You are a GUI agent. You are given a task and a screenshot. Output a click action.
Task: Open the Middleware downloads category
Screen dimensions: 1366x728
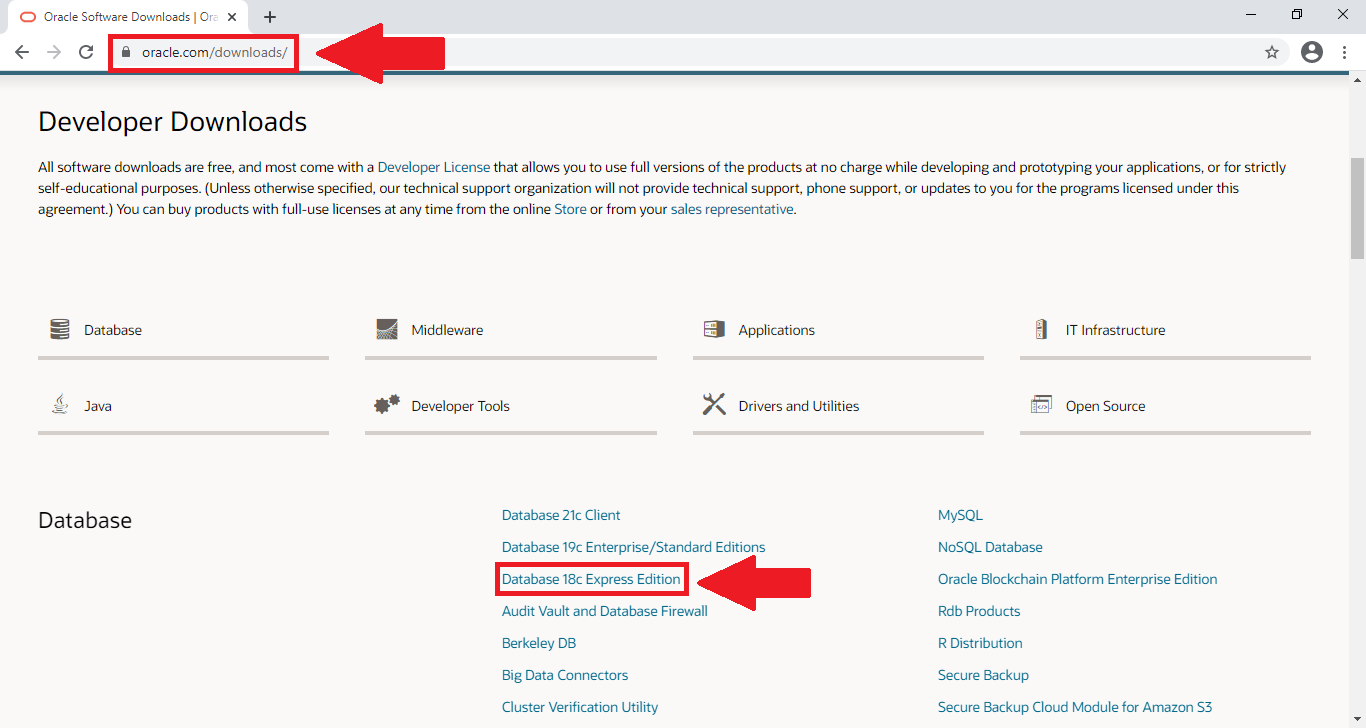(510, 332)
